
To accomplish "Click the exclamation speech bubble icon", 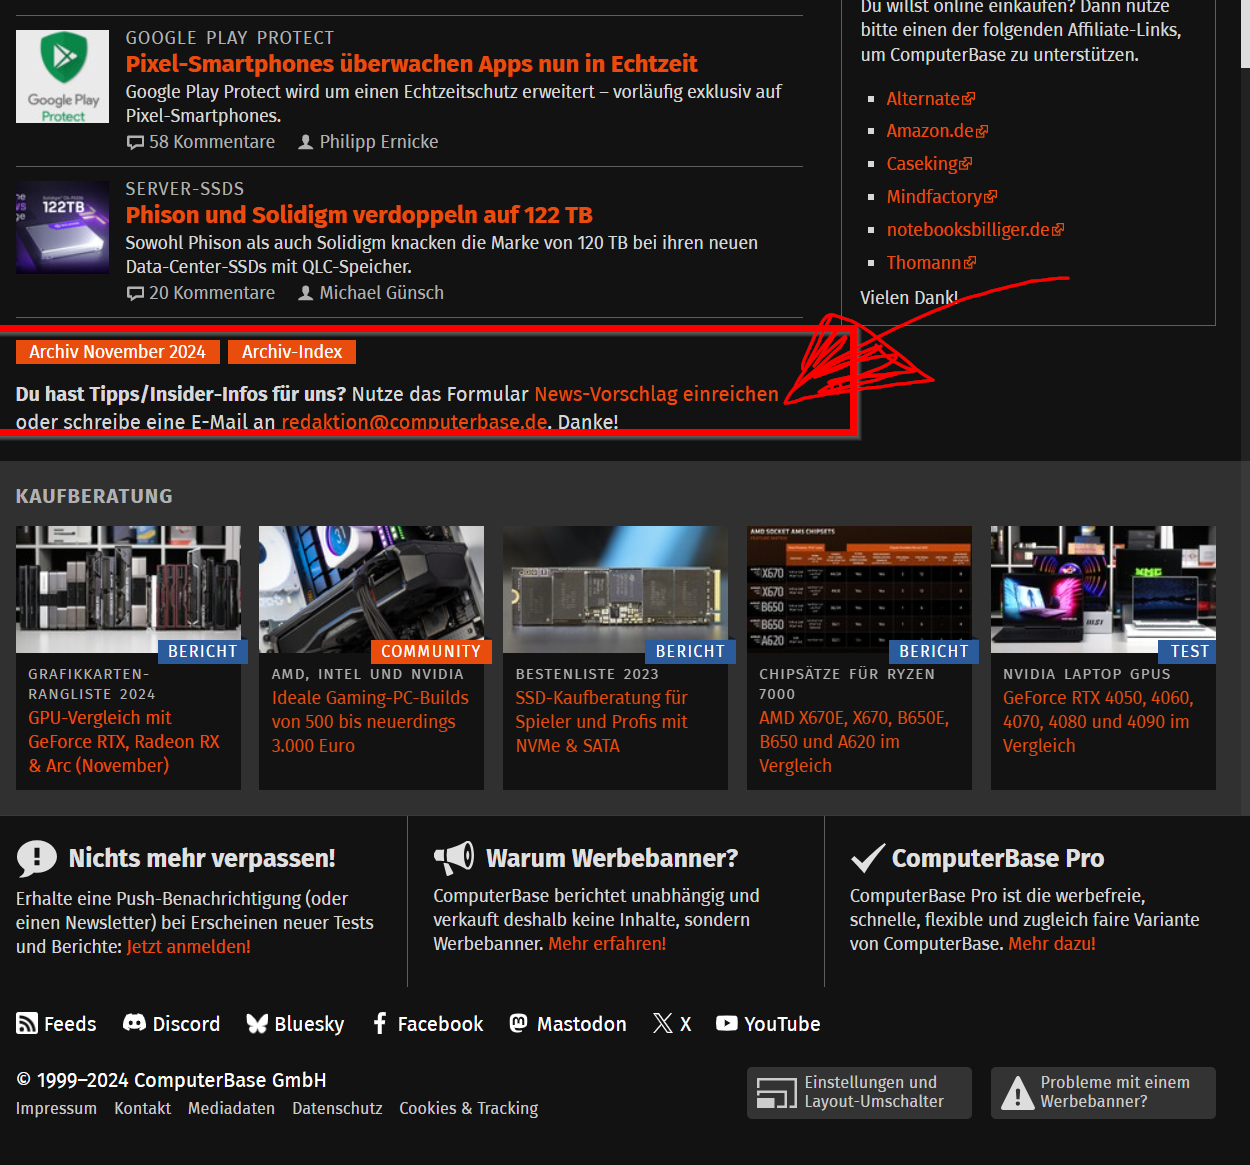I will click(x=37, y=858).
